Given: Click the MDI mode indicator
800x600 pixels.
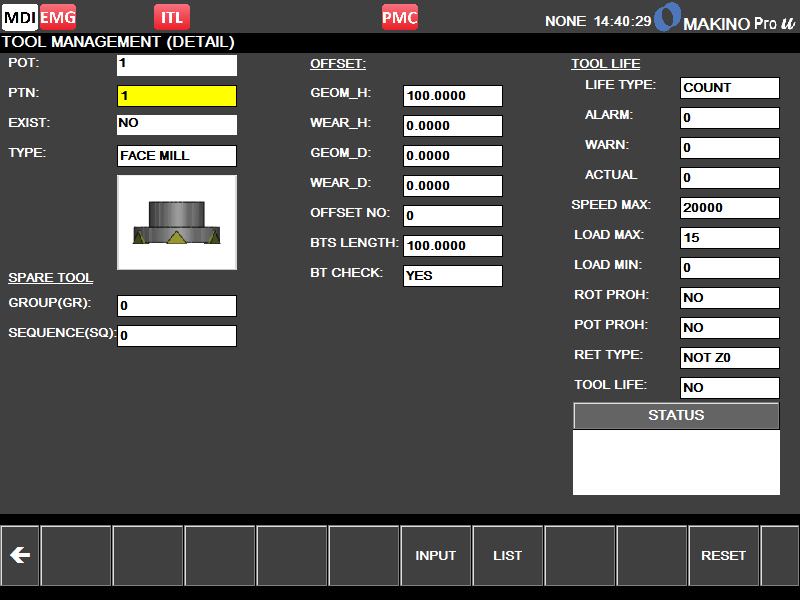Looking at the screenshot, I should point(20,17).
